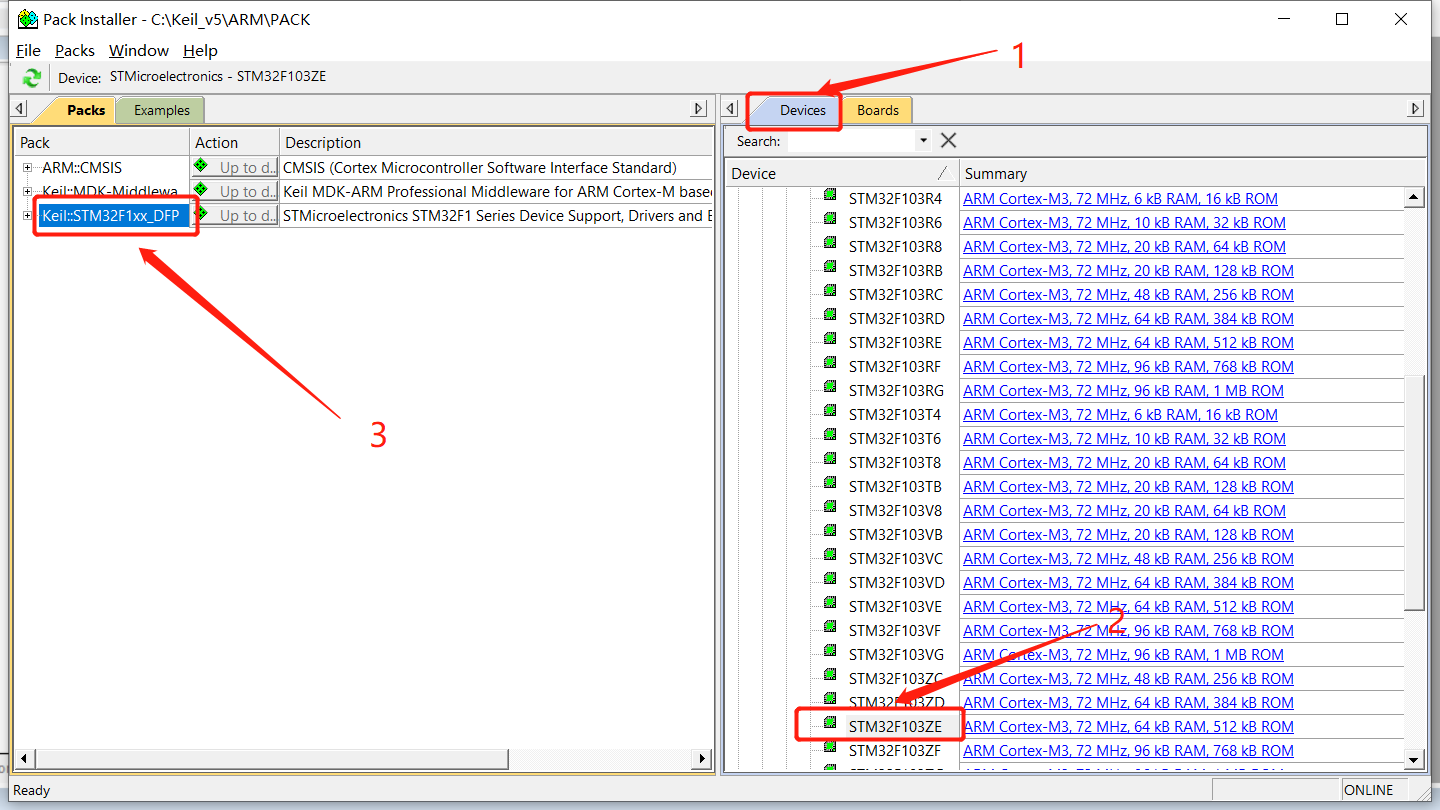Click the Up to date button for Keil::STM32F1xx_DFP
The height and width of the screenshot is (810, 1440).
[235, 215]
